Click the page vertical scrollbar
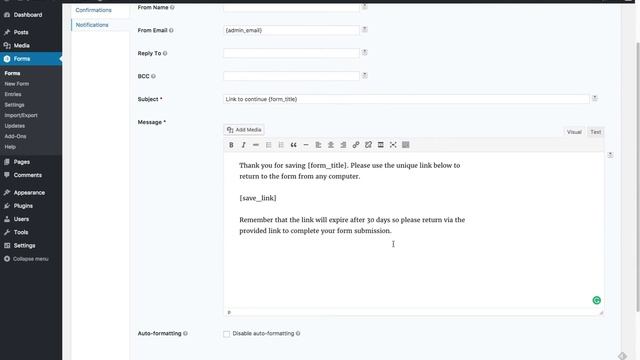 pyautogui.click(x=638, y=176)
